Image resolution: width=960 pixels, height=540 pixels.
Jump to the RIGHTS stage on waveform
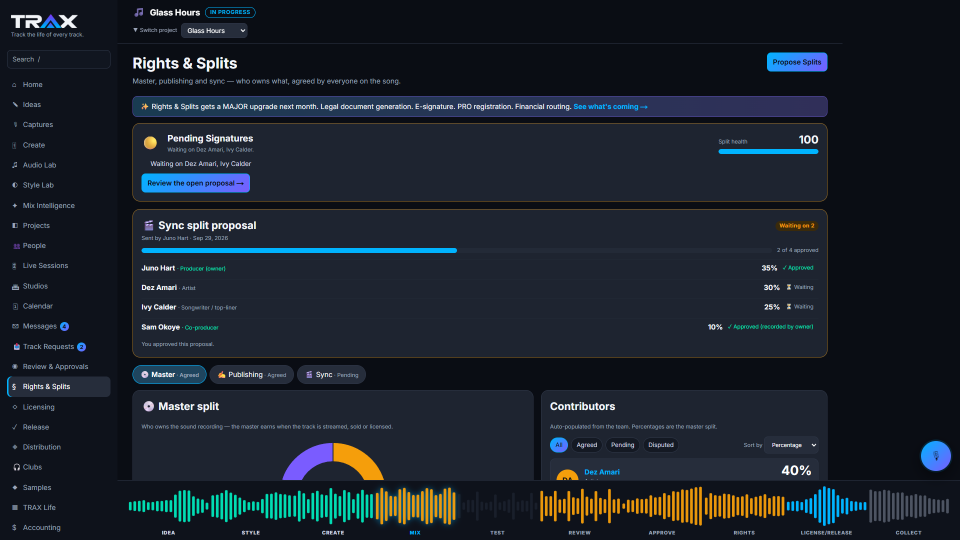(744, 509)
